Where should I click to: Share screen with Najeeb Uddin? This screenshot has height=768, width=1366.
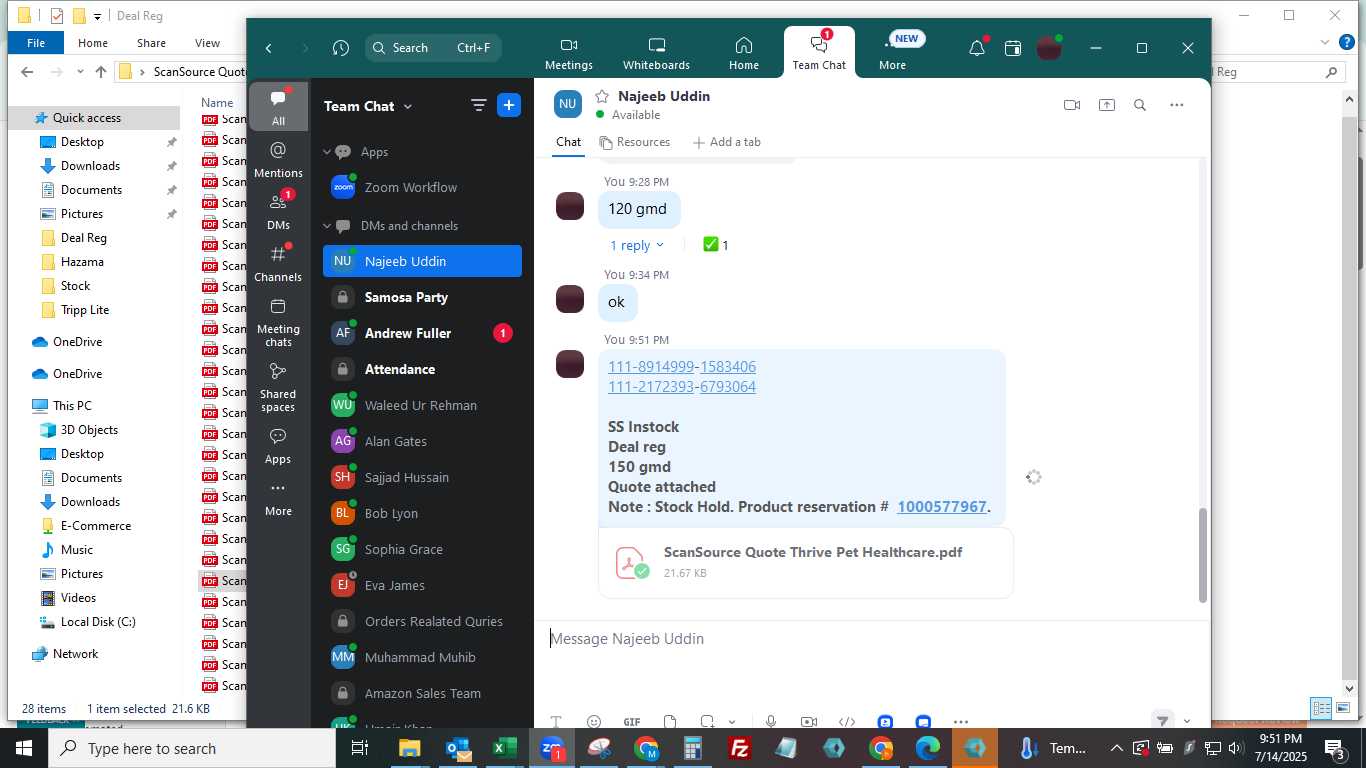pyautogui.click(x=1107, y=105)
